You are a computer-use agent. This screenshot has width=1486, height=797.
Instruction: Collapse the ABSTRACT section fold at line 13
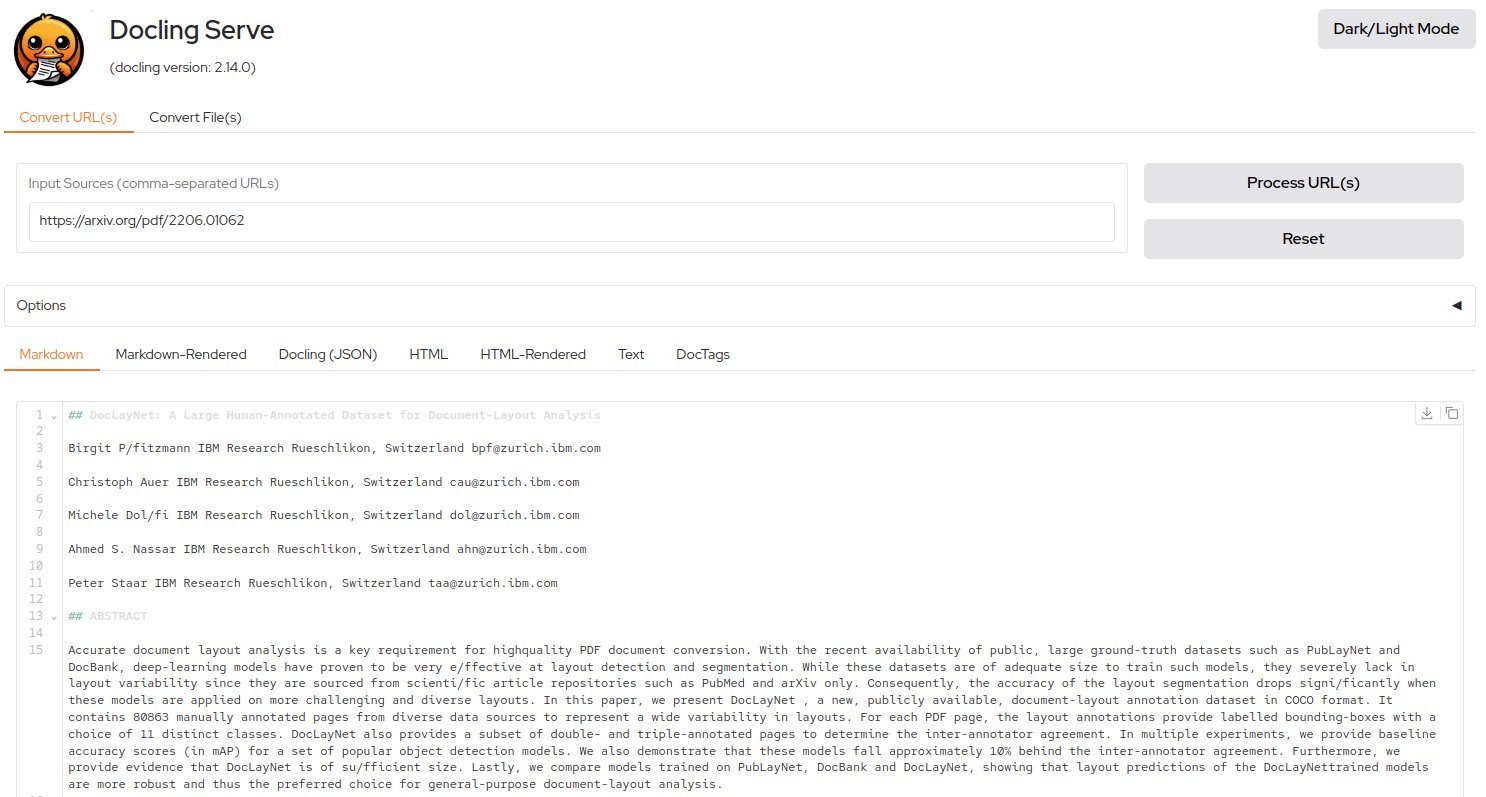(x=54, y=617)
